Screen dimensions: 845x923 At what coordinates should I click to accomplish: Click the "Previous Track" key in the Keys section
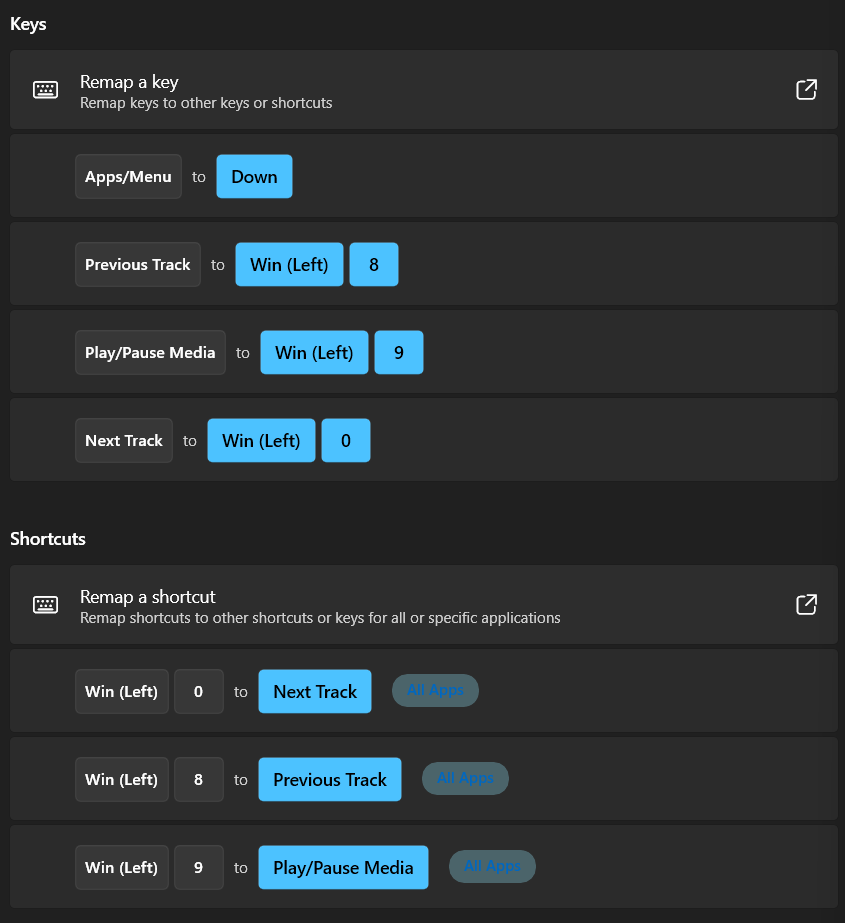pyautogui.click(x=137, y=264)
